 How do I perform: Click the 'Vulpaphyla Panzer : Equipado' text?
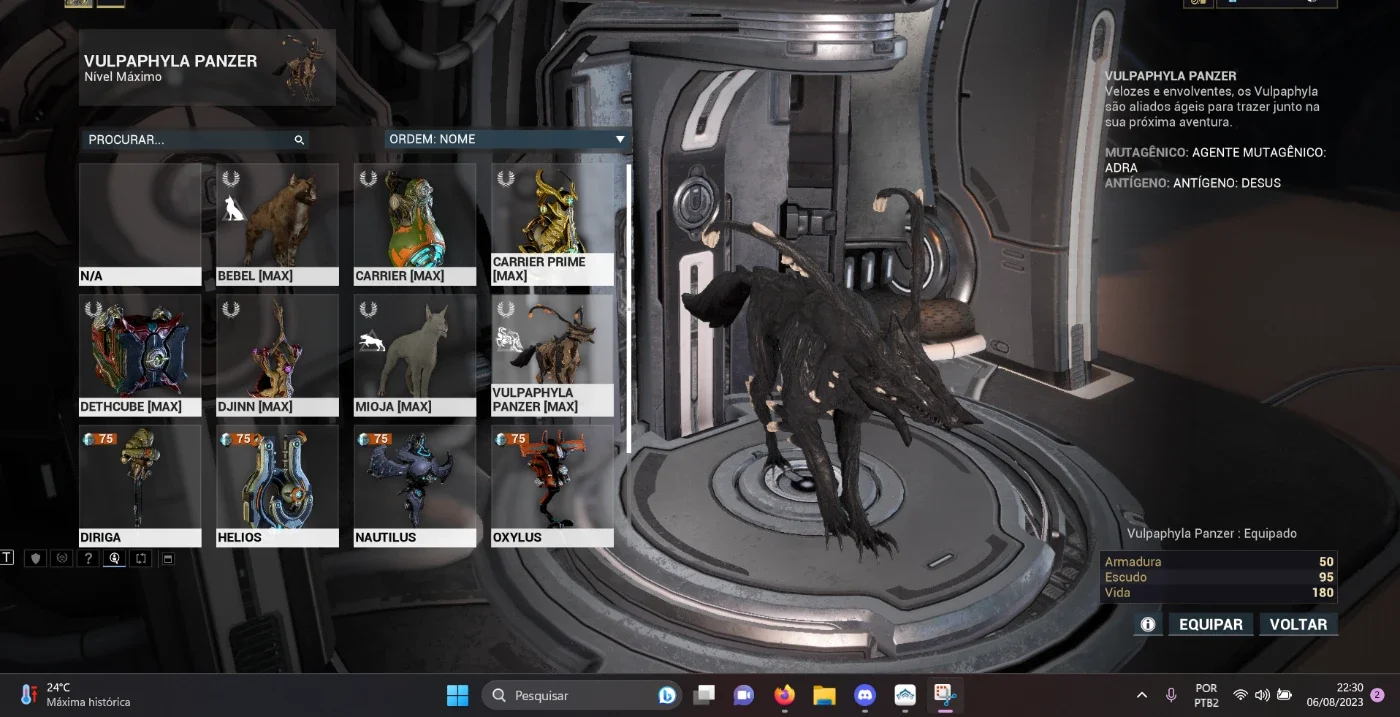tap(1211, 534)
